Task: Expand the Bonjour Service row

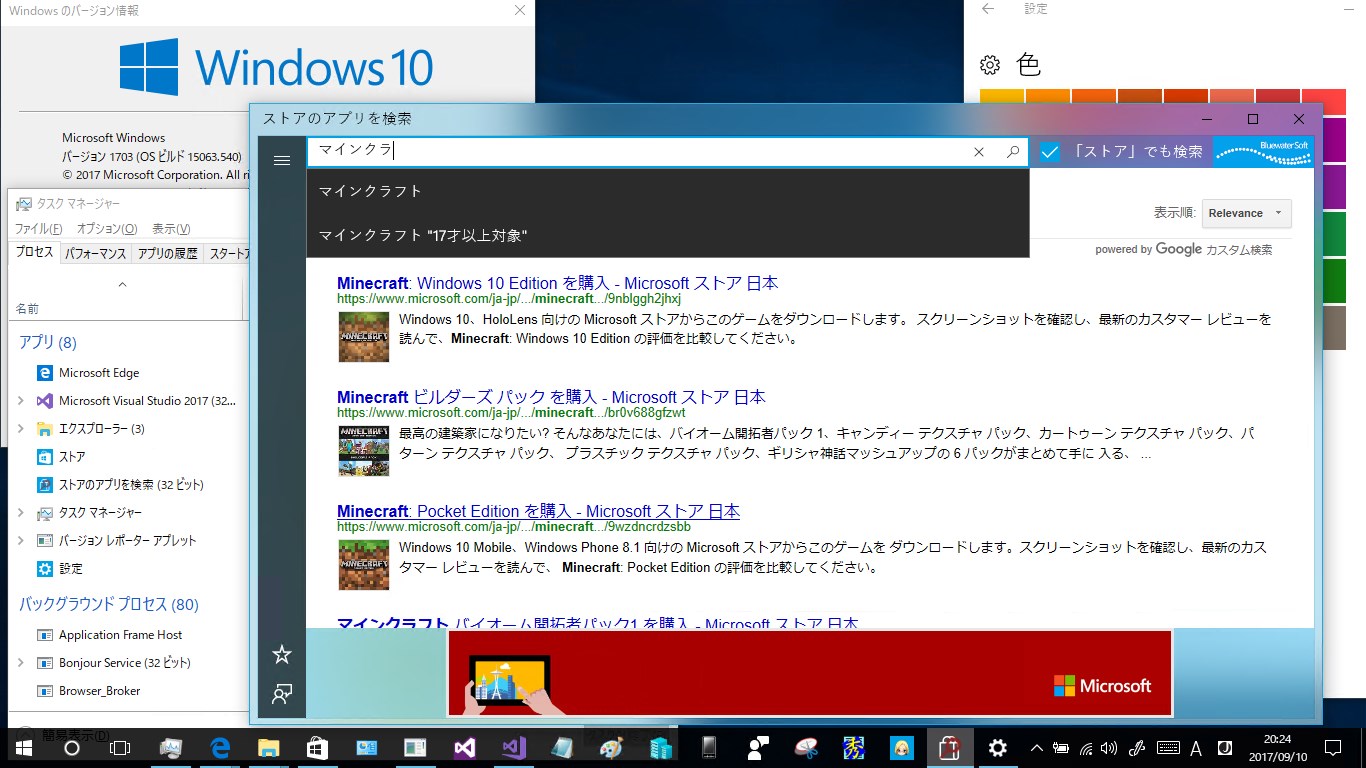Action: 21,663
